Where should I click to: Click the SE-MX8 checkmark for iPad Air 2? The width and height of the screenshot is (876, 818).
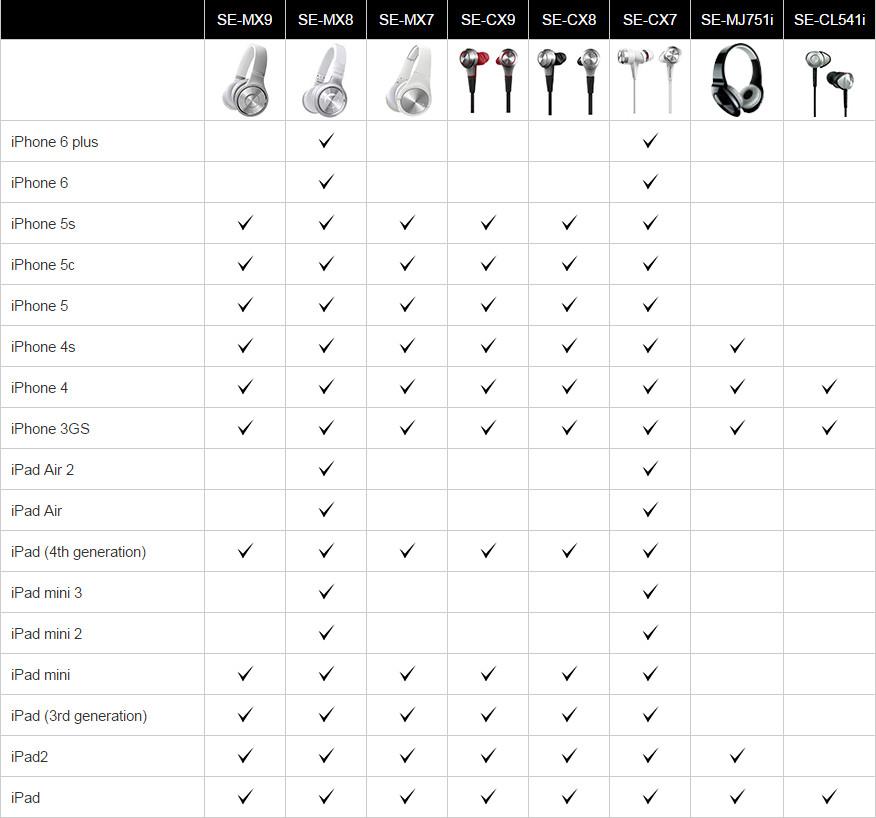[x=326, y=469]
